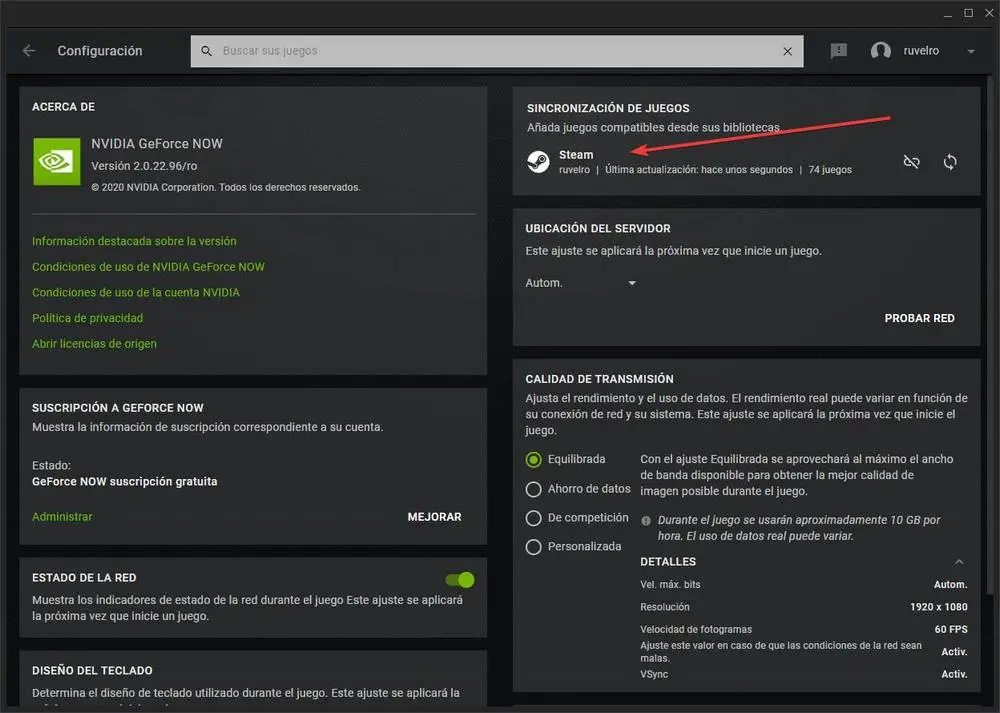This screenshot has height=713, width=1000.
Task: Click the VSync Activ. value
Action: click(x=954, y=674)
